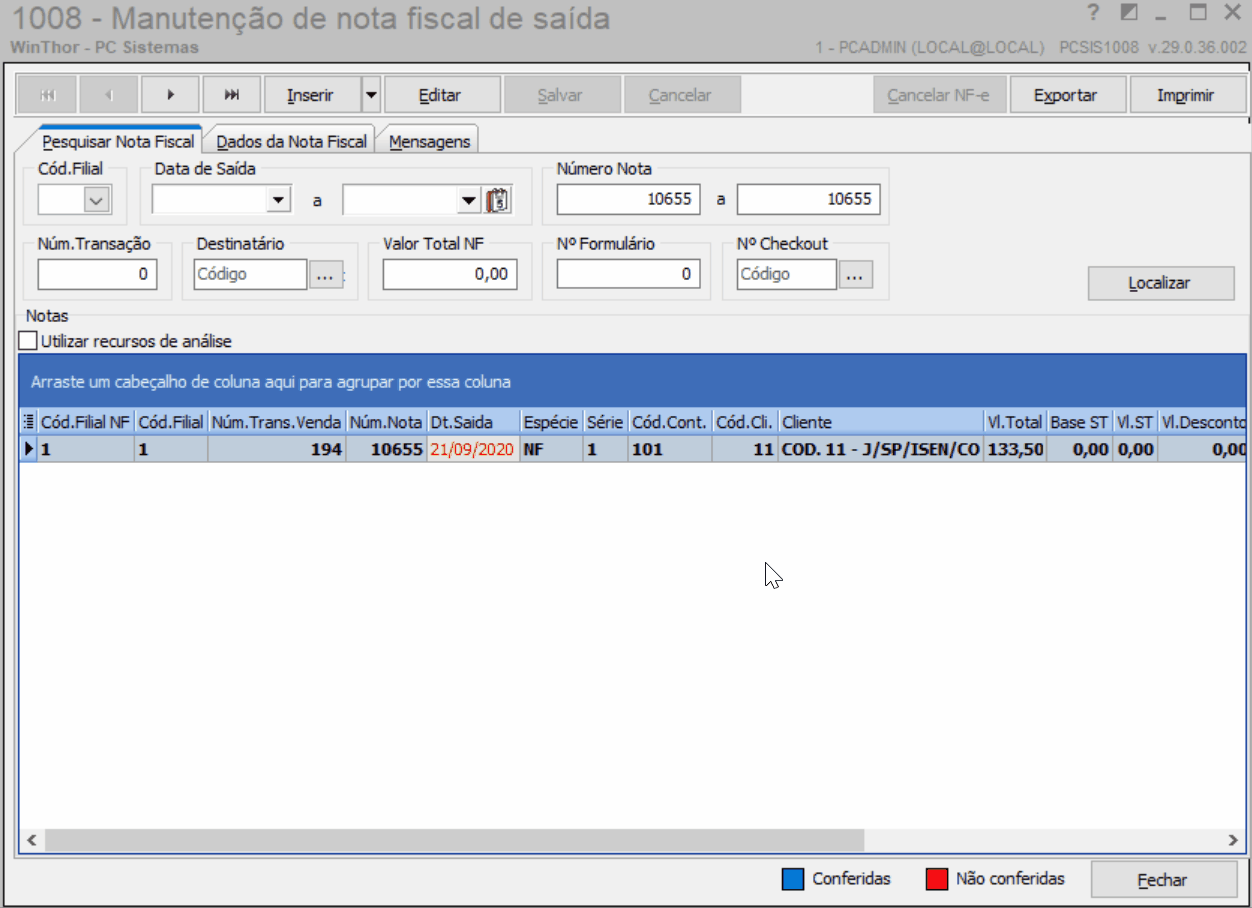Viewport: 1252px width, 908px height.
Task: Sort by Série column header
Action: (605, 422)
